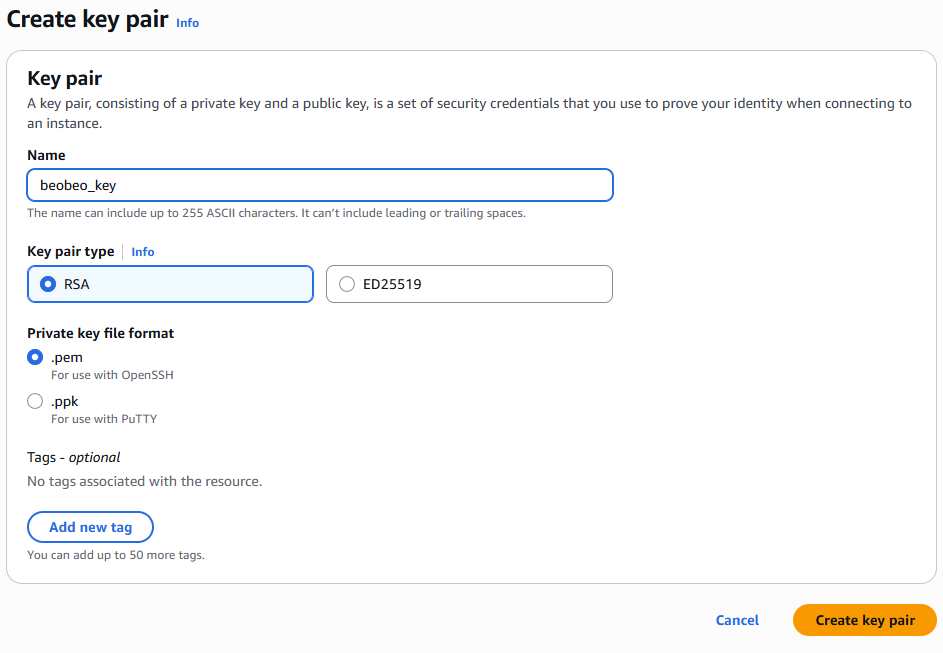The image size is (943, 653).
Task: Click 'No tags associated with the resource' text
Action: click(144, 481)
